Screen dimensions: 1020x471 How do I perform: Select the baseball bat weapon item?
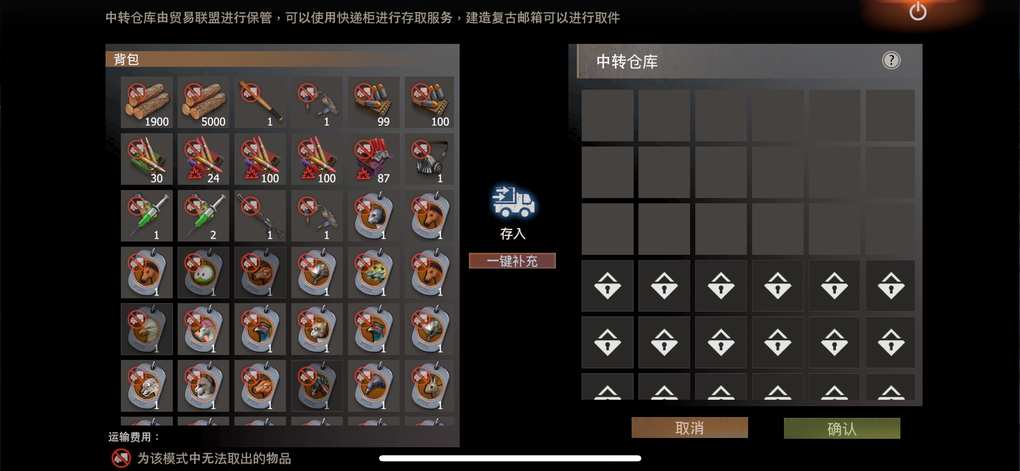(x=260, y=102)
